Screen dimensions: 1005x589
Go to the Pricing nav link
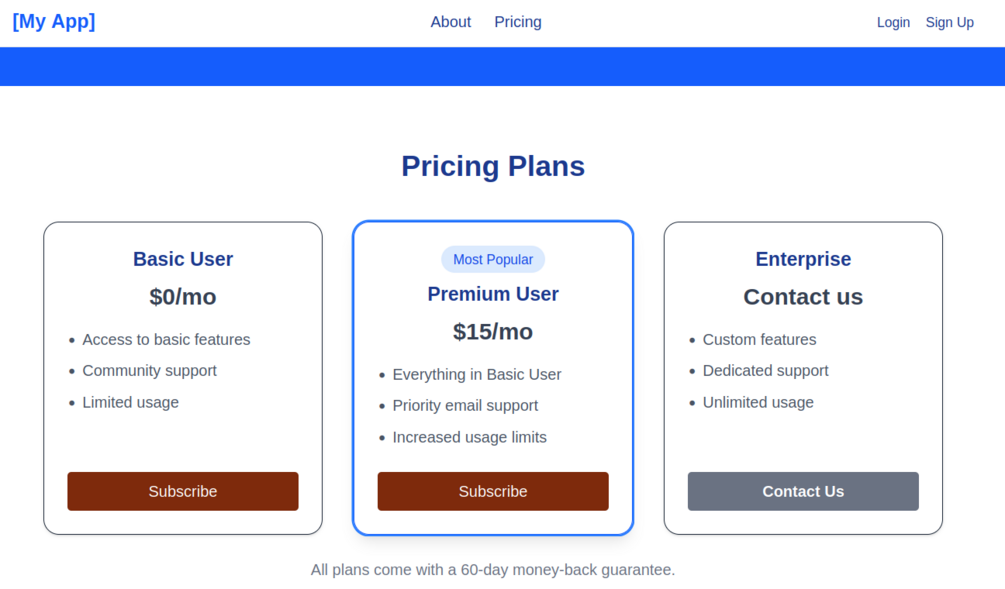[x=517, y=22]
